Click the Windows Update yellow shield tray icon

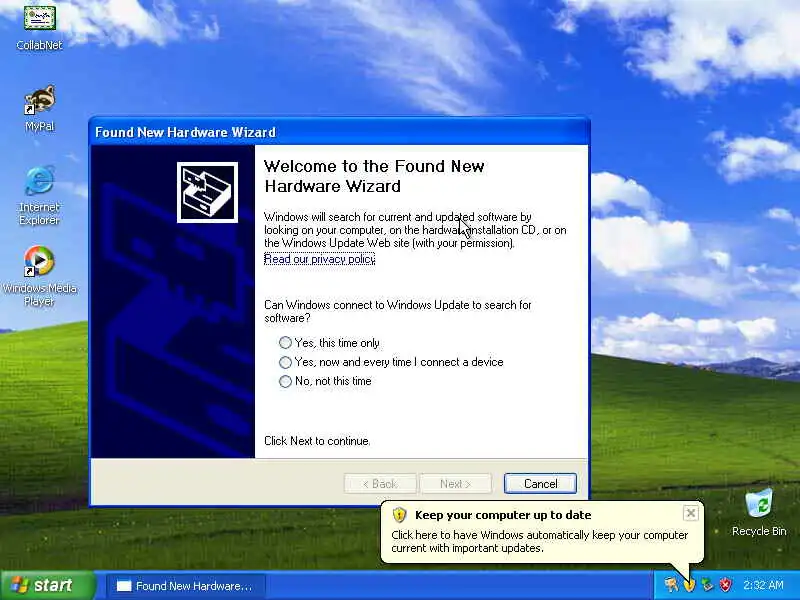click(x=690, y=585)
